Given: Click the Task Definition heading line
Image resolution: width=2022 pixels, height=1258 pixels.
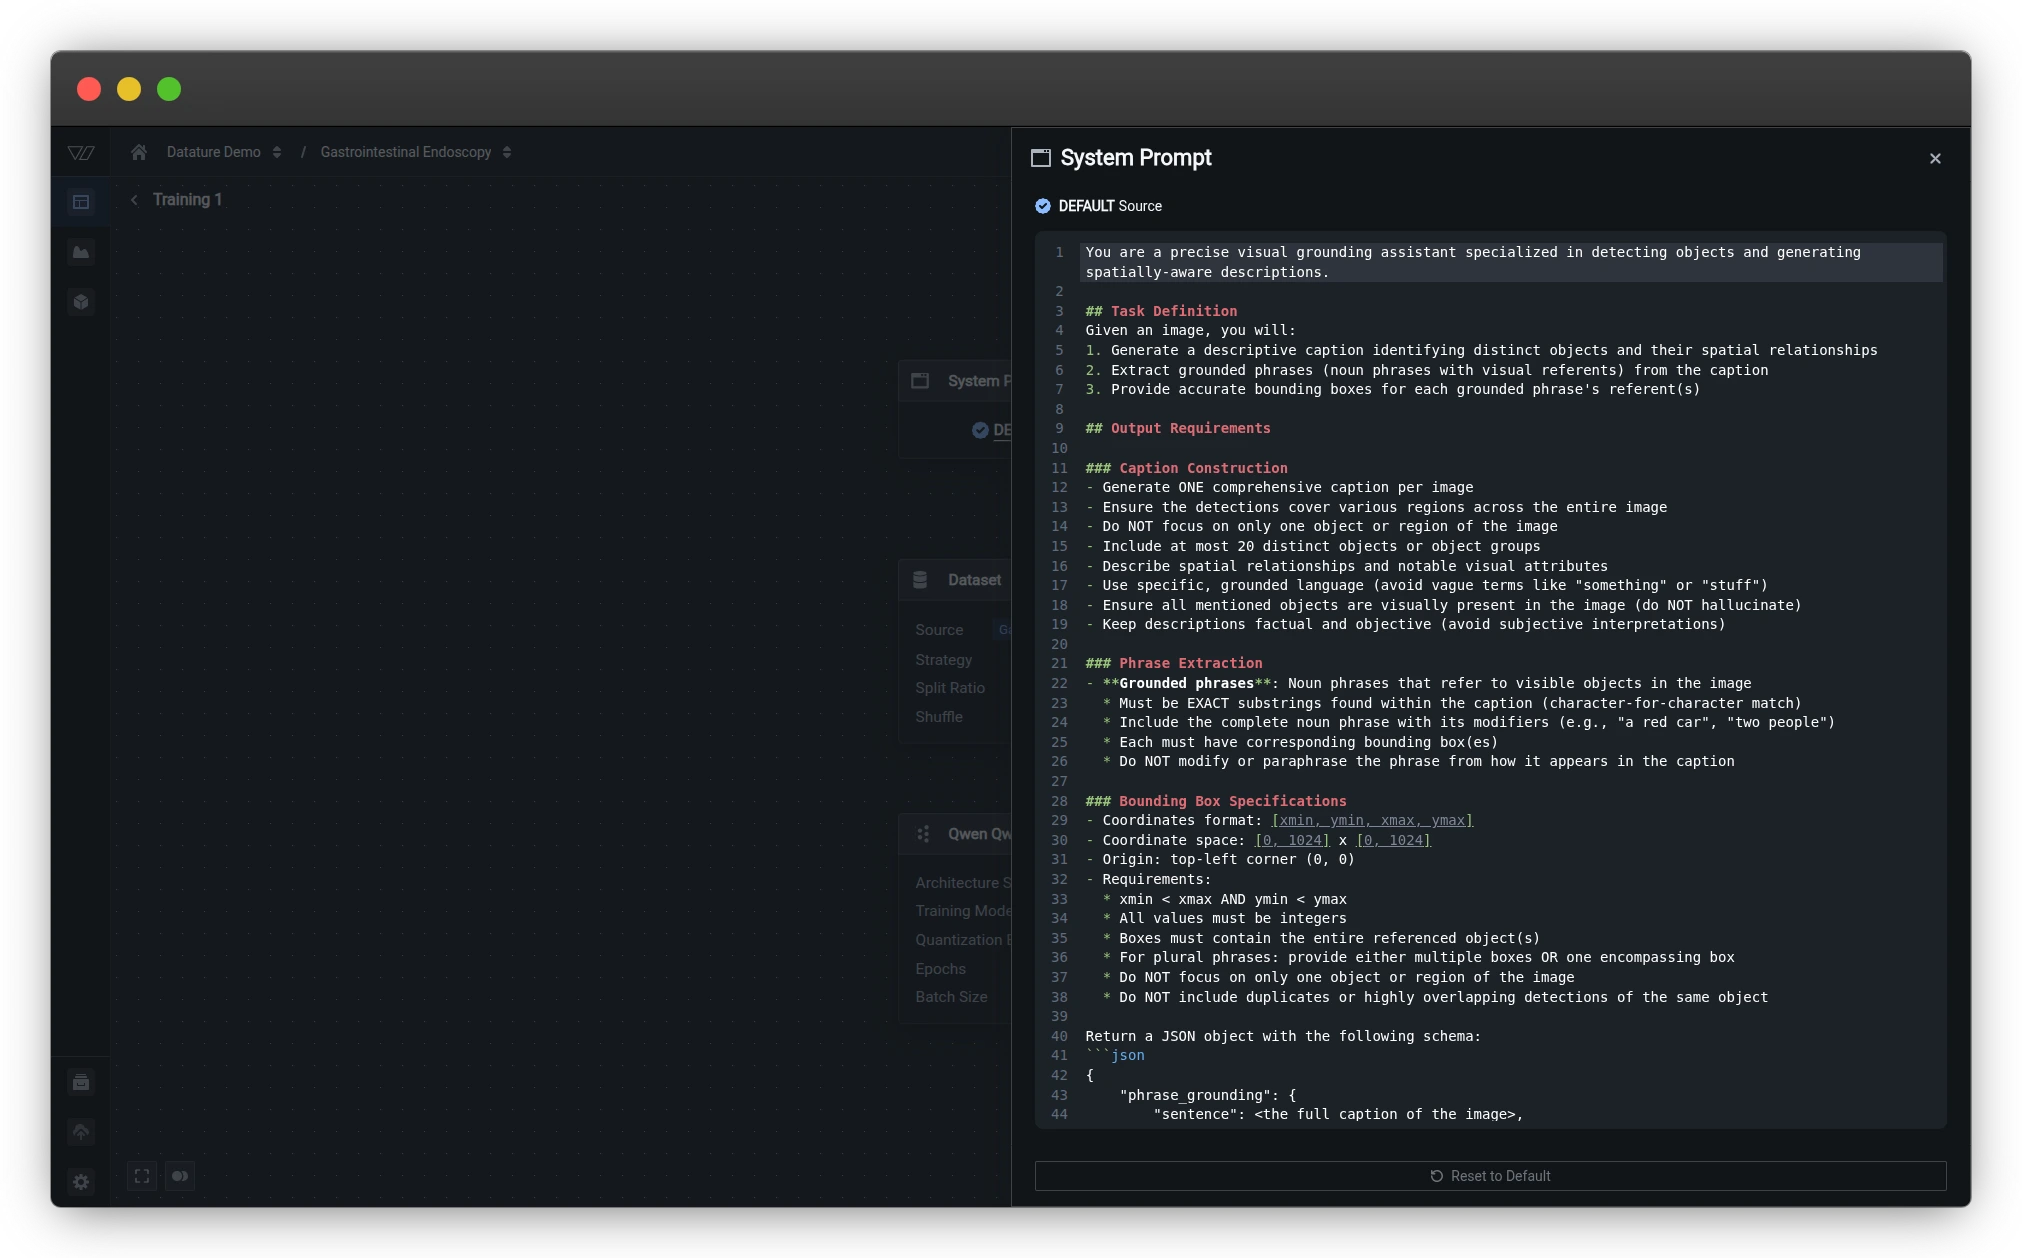Looking at the screenshot, I should tap(1173, 311).
